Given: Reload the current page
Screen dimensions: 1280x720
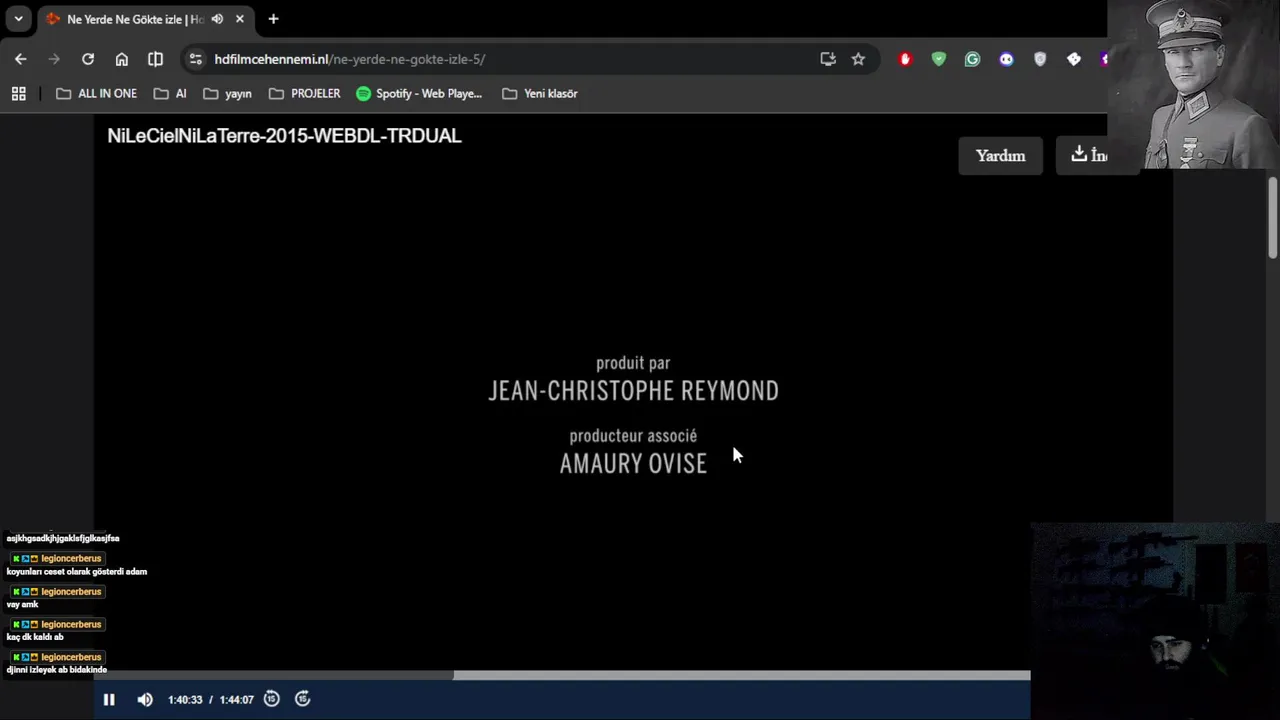Looking at the screenshot, I should click(x=88, y=59).
